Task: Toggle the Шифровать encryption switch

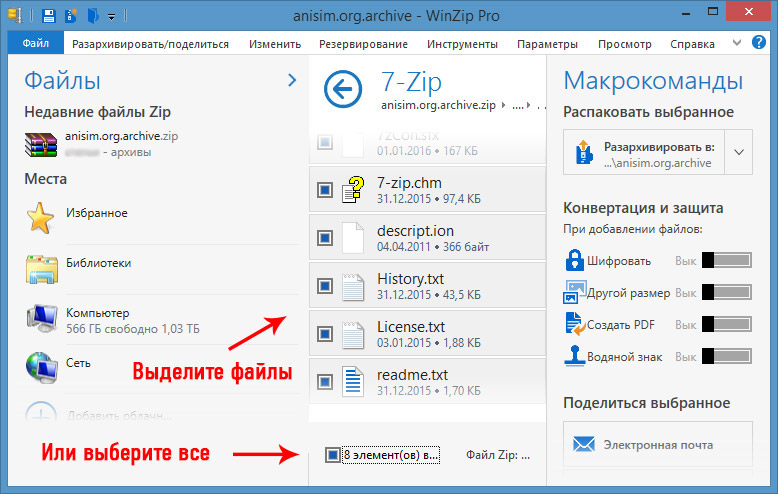Action: pyautogui.click(x=726, y=261)
